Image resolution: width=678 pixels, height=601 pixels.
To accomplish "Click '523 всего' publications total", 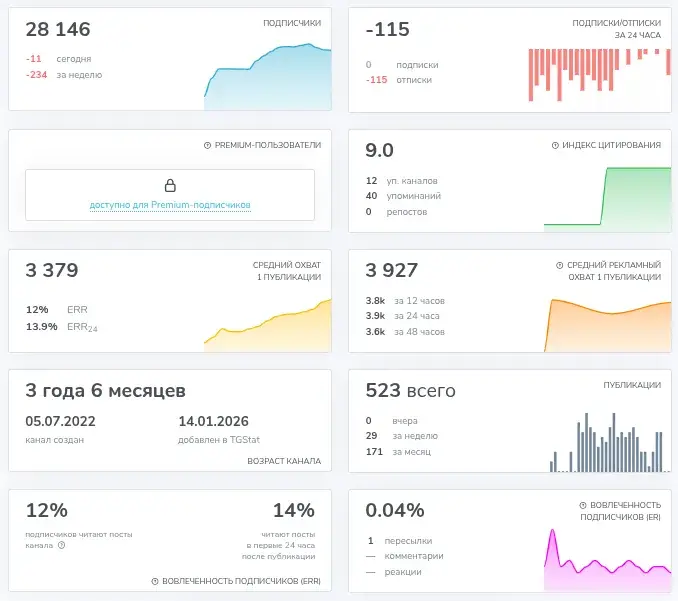I will click(410, 390).
